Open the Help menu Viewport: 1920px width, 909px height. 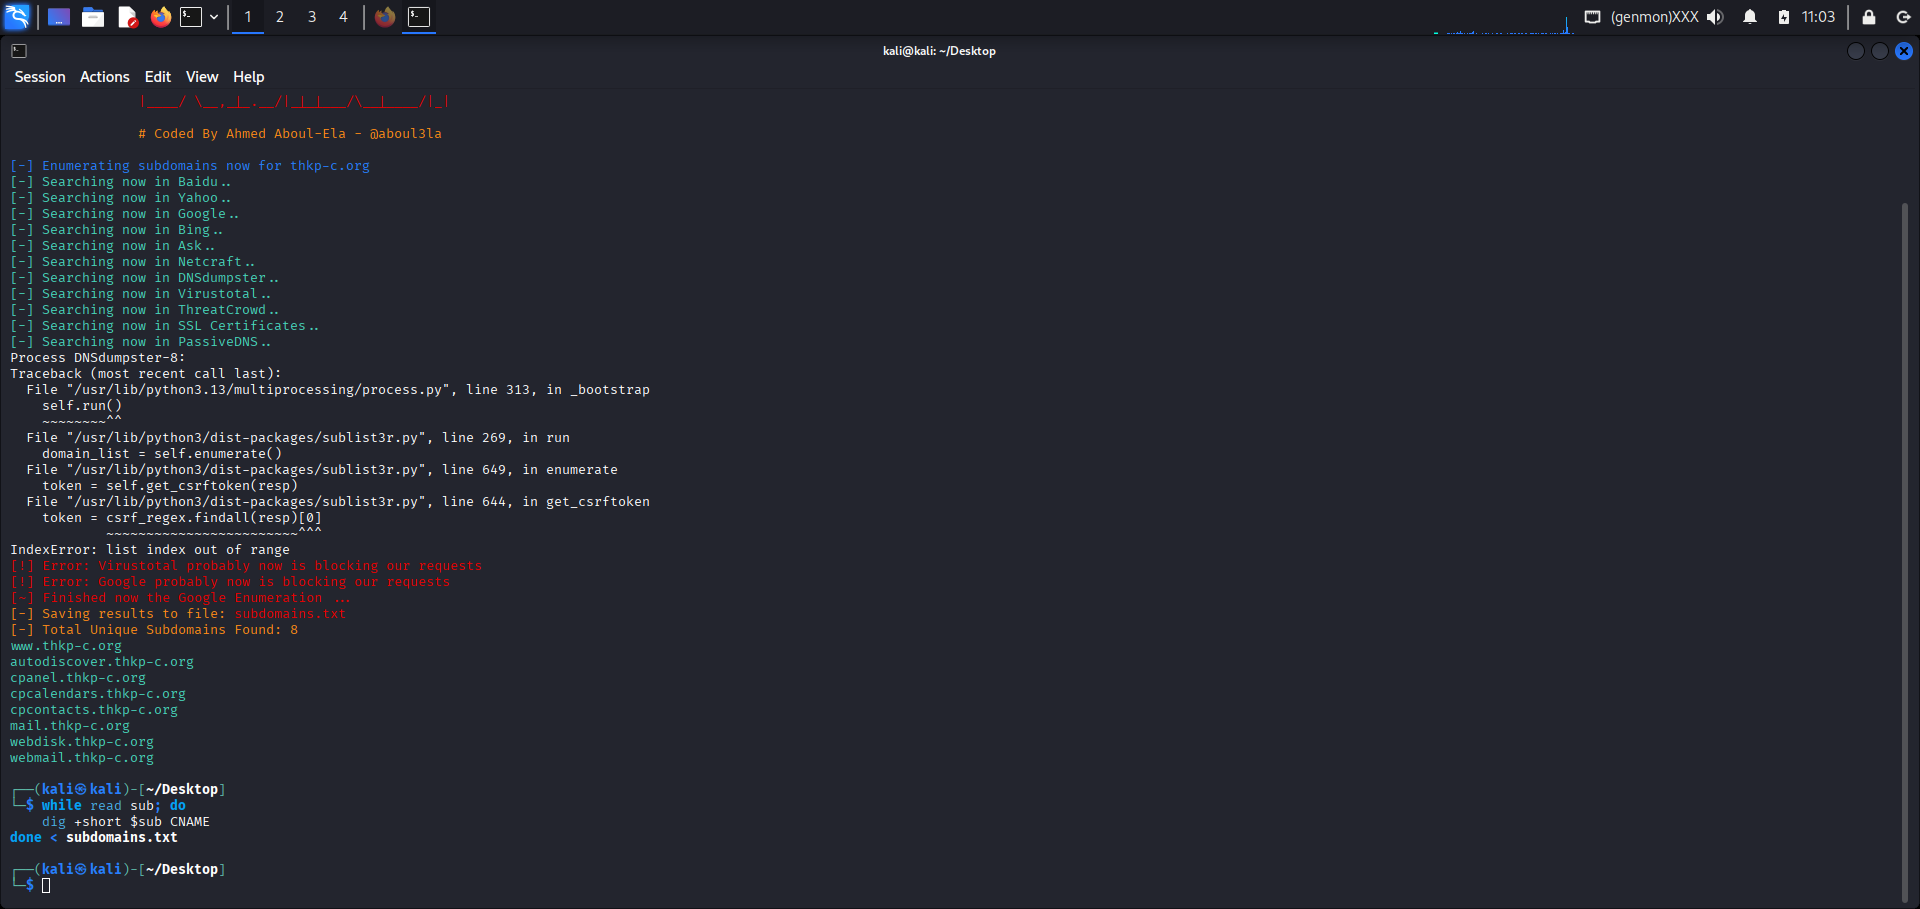(x=249, y=77)
